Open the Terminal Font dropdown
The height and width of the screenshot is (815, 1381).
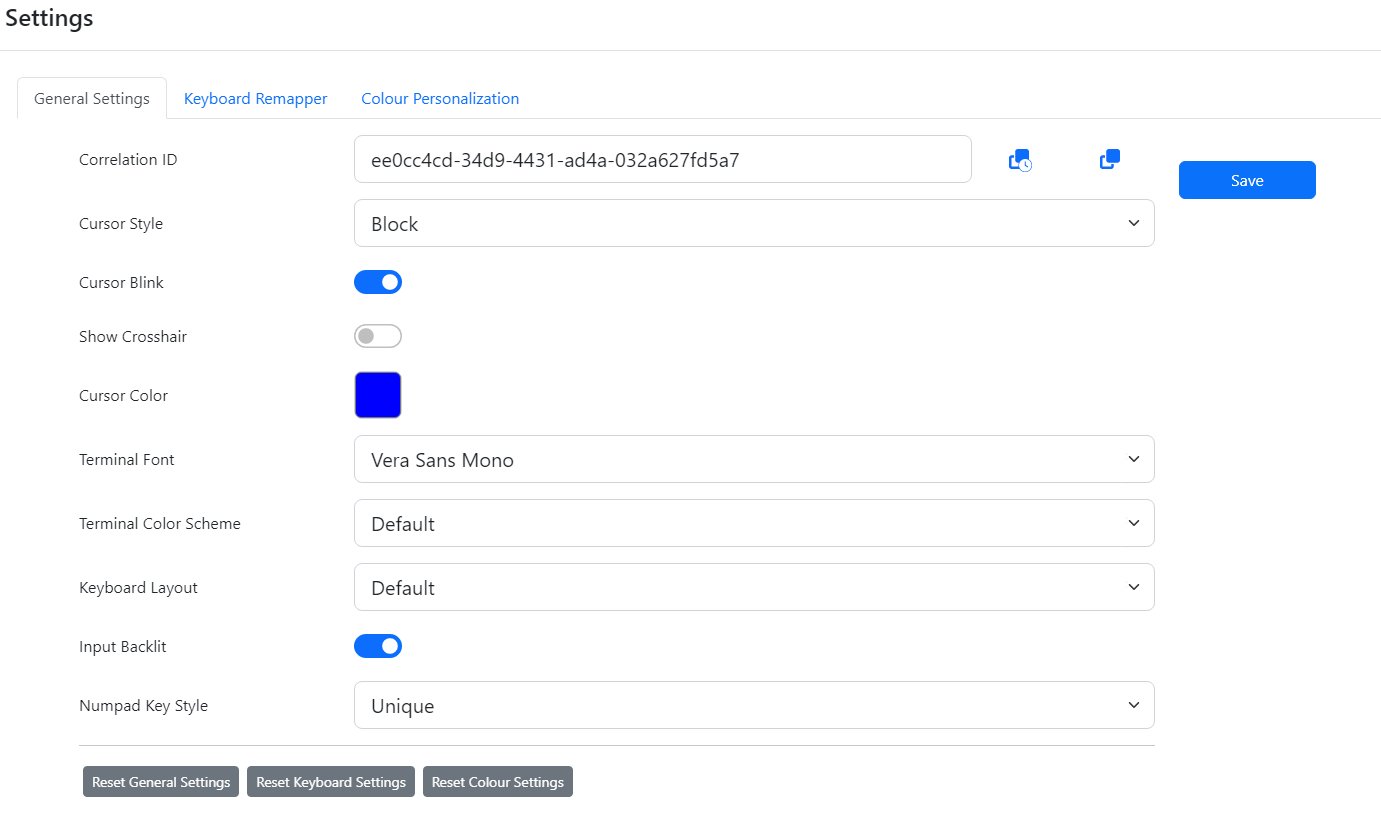pyautogui.click(x=754, y=459)
